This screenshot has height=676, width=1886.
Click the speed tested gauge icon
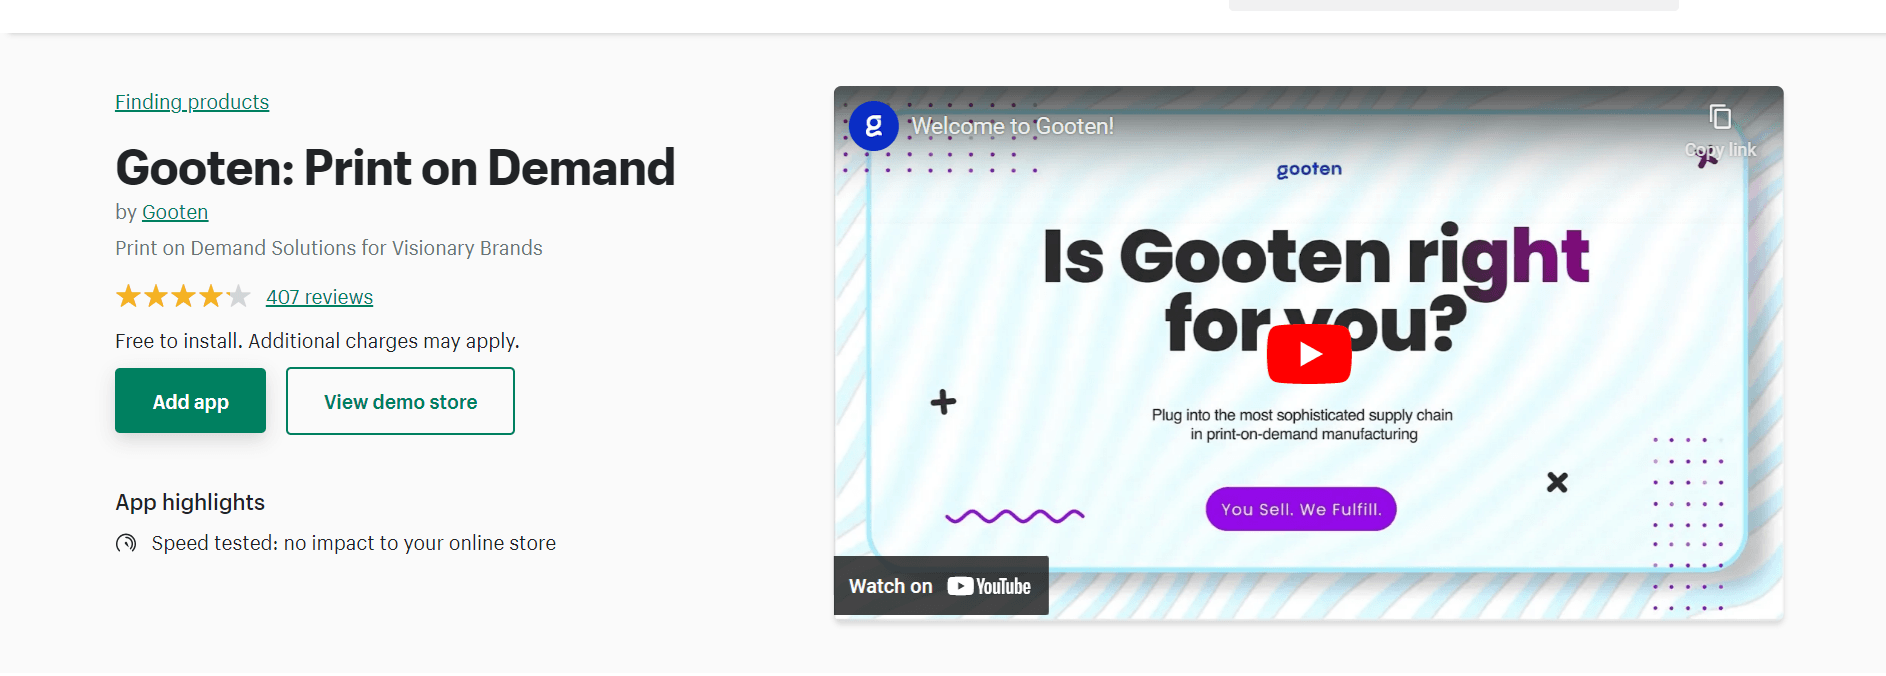click(x=126, y=543)
